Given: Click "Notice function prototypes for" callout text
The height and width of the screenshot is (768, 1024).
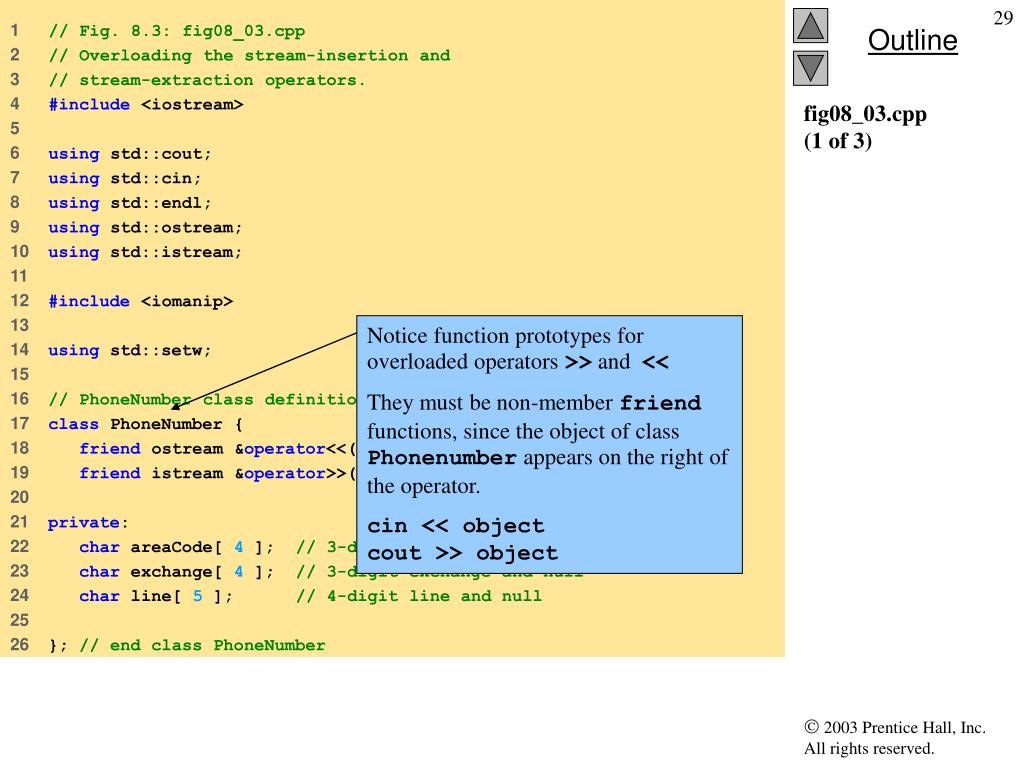Looking at the screenshot, I should (x=505, y=336).
